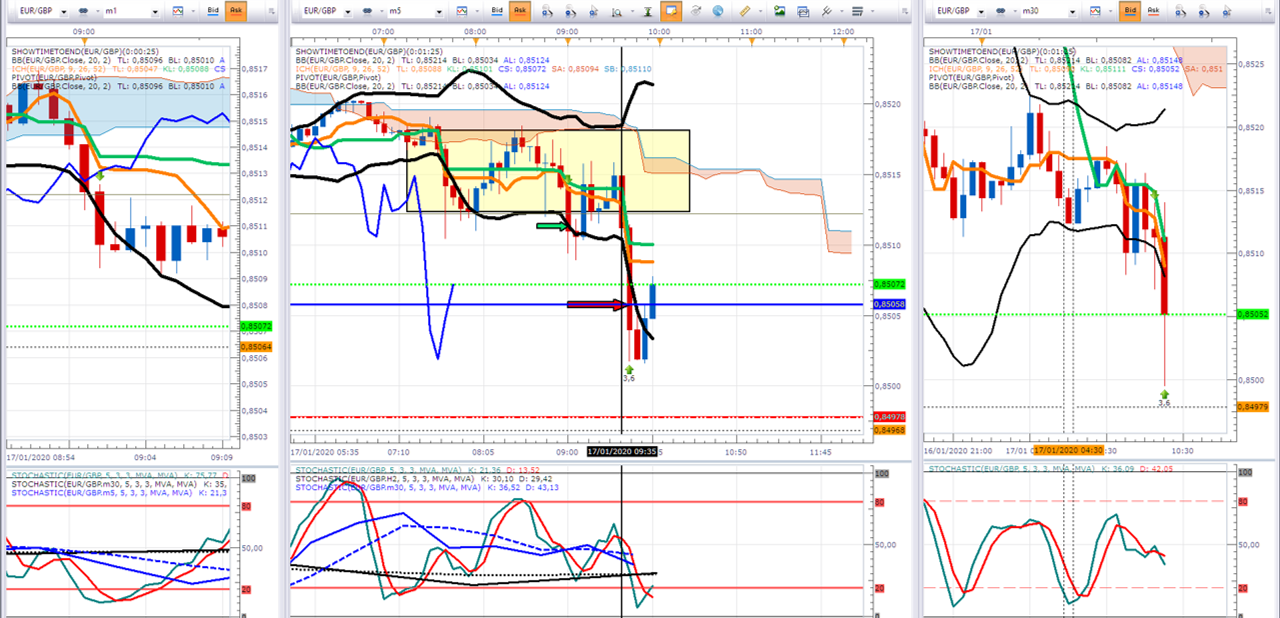
Task: Click the 0,84978 red price label on m5 chart
Action: pos(889,417)
